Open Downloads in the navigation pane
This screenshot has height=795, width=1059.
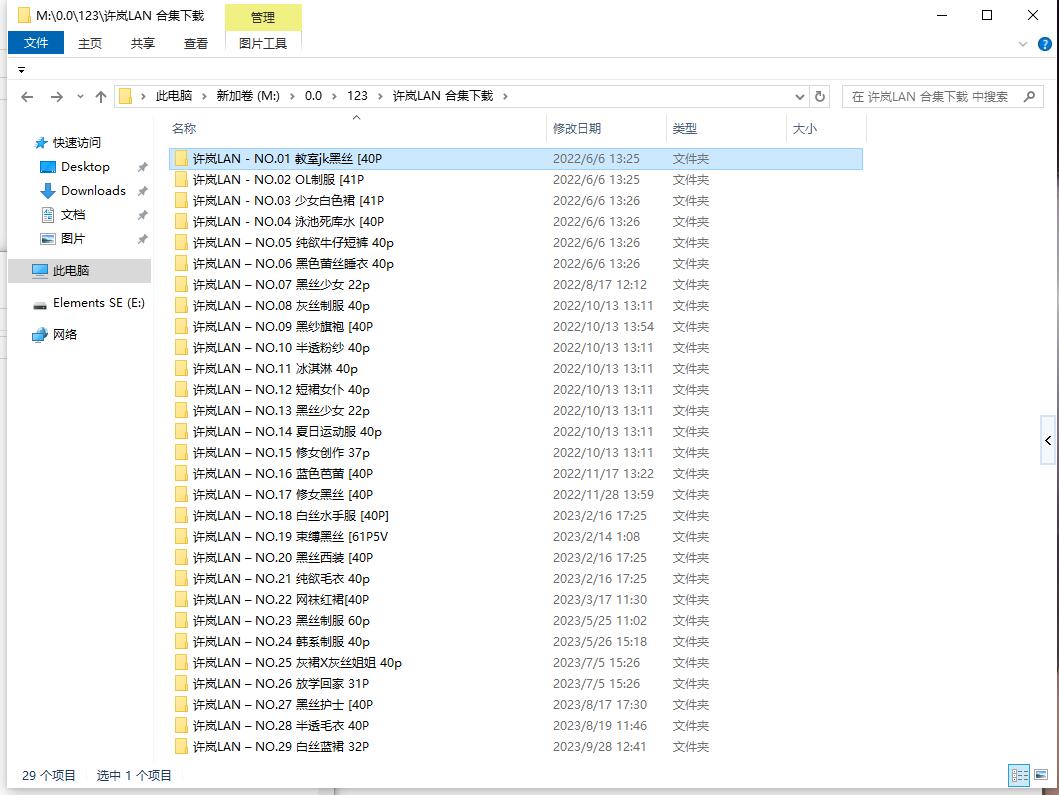tap(93, 191)
